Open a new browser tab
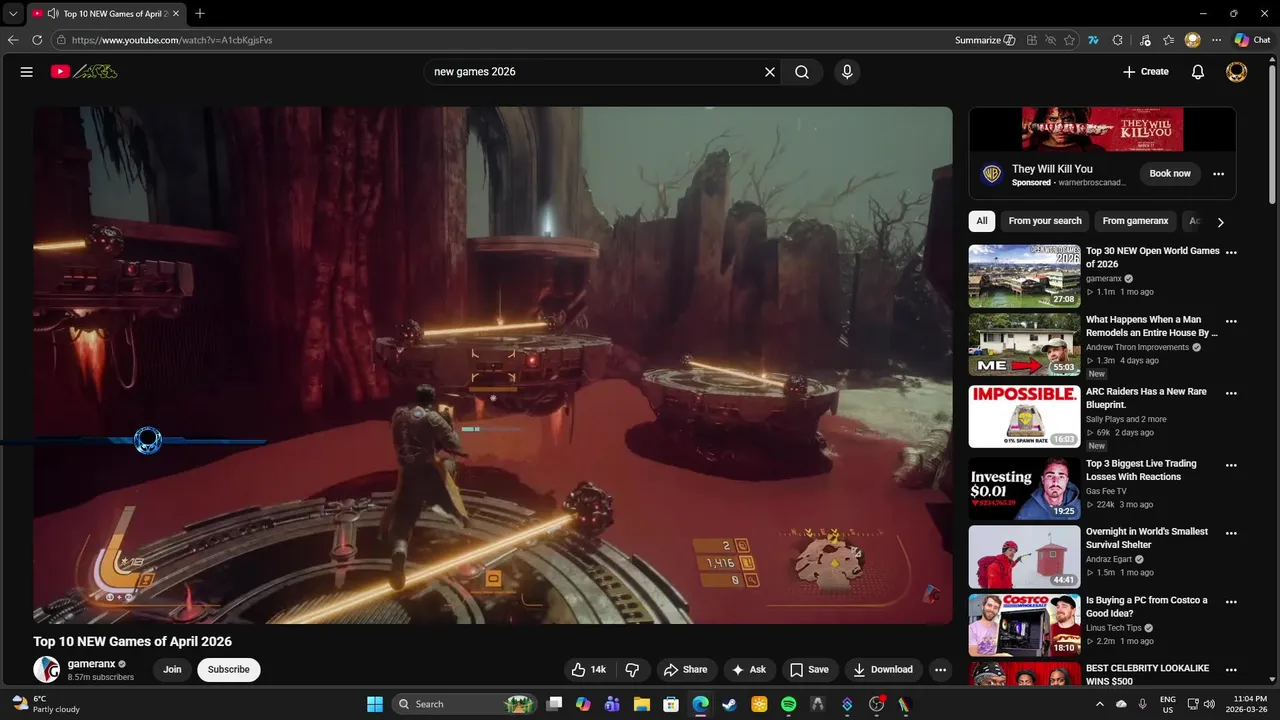The width and height of the screenshot is (1280, 720). pos(200,13)
